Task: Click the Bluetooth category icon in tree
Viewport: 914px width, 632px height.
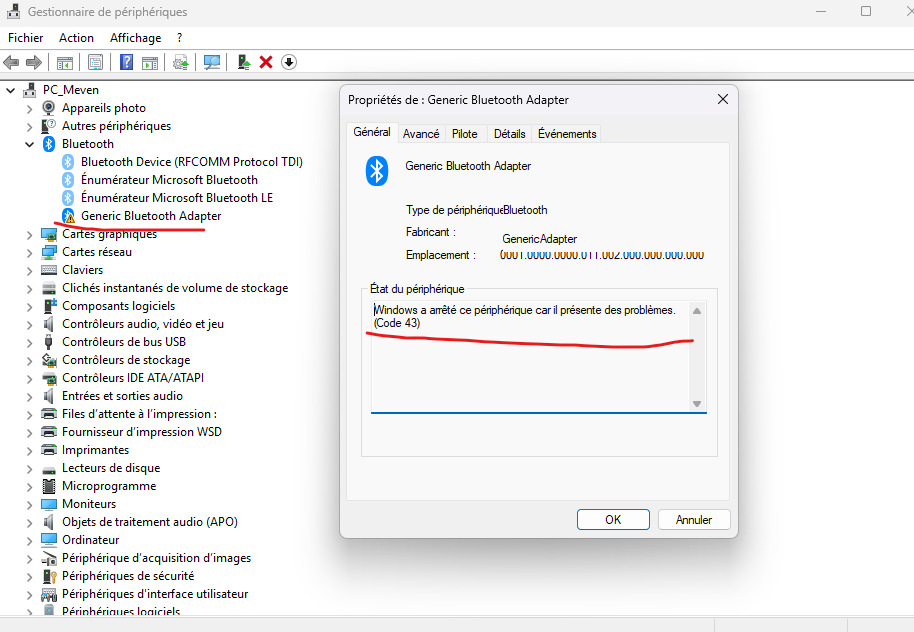Action: (49, 144)
